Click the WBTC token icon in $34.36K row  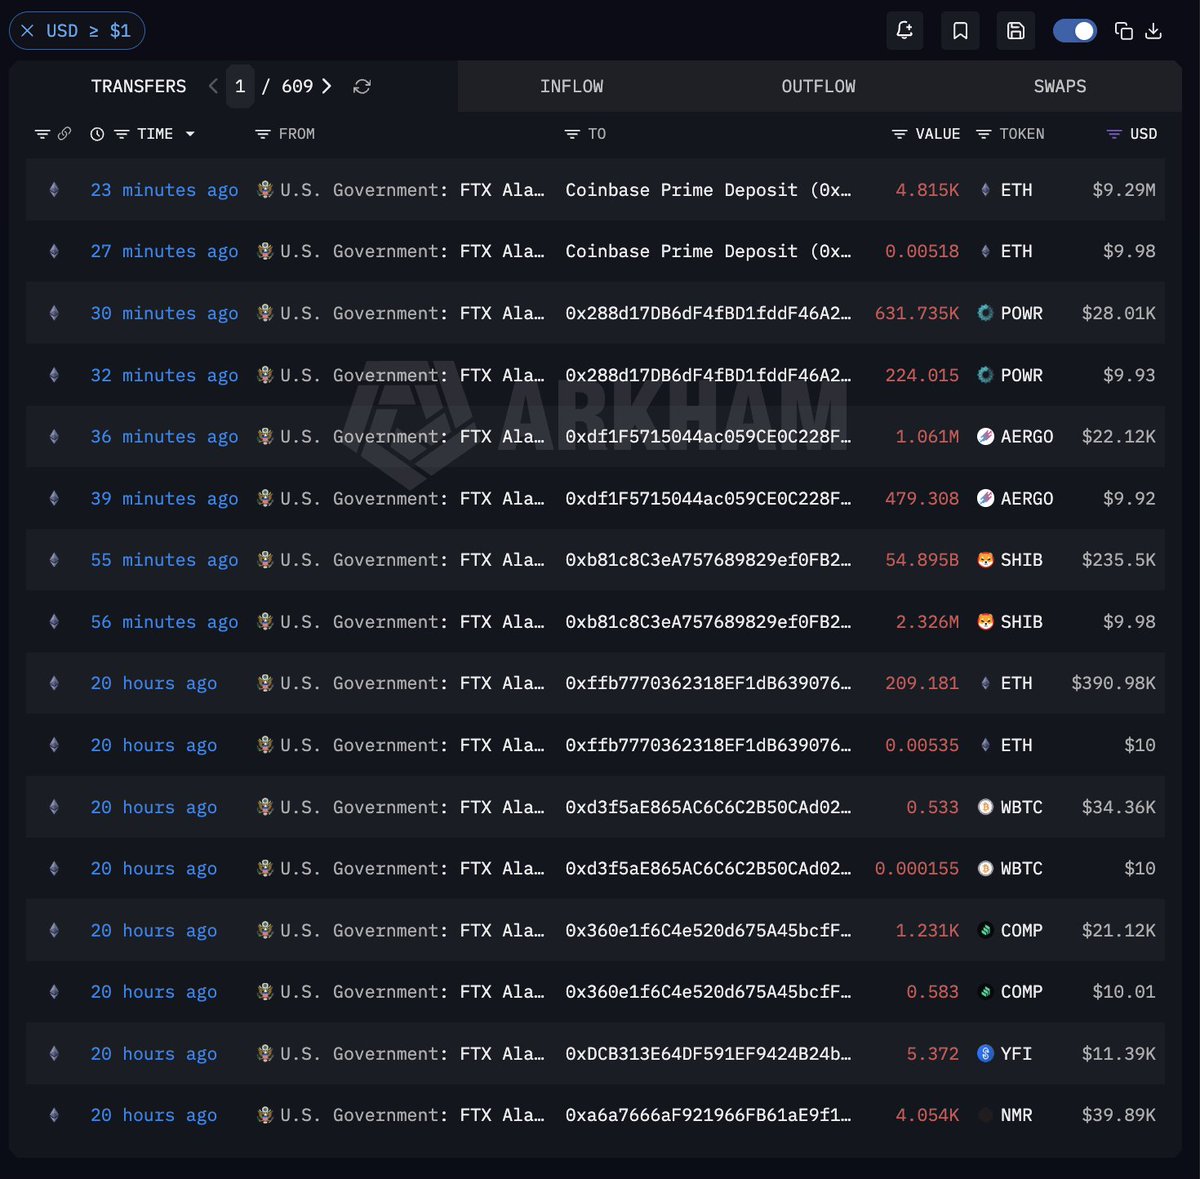click(x=985, y=807)
